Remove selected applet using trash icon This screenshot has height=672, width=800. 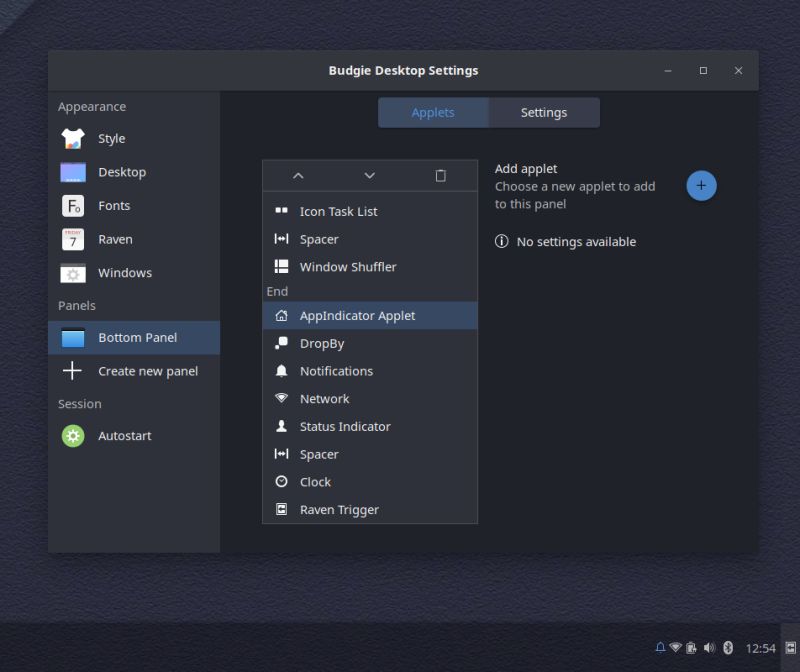click(440, 175)
